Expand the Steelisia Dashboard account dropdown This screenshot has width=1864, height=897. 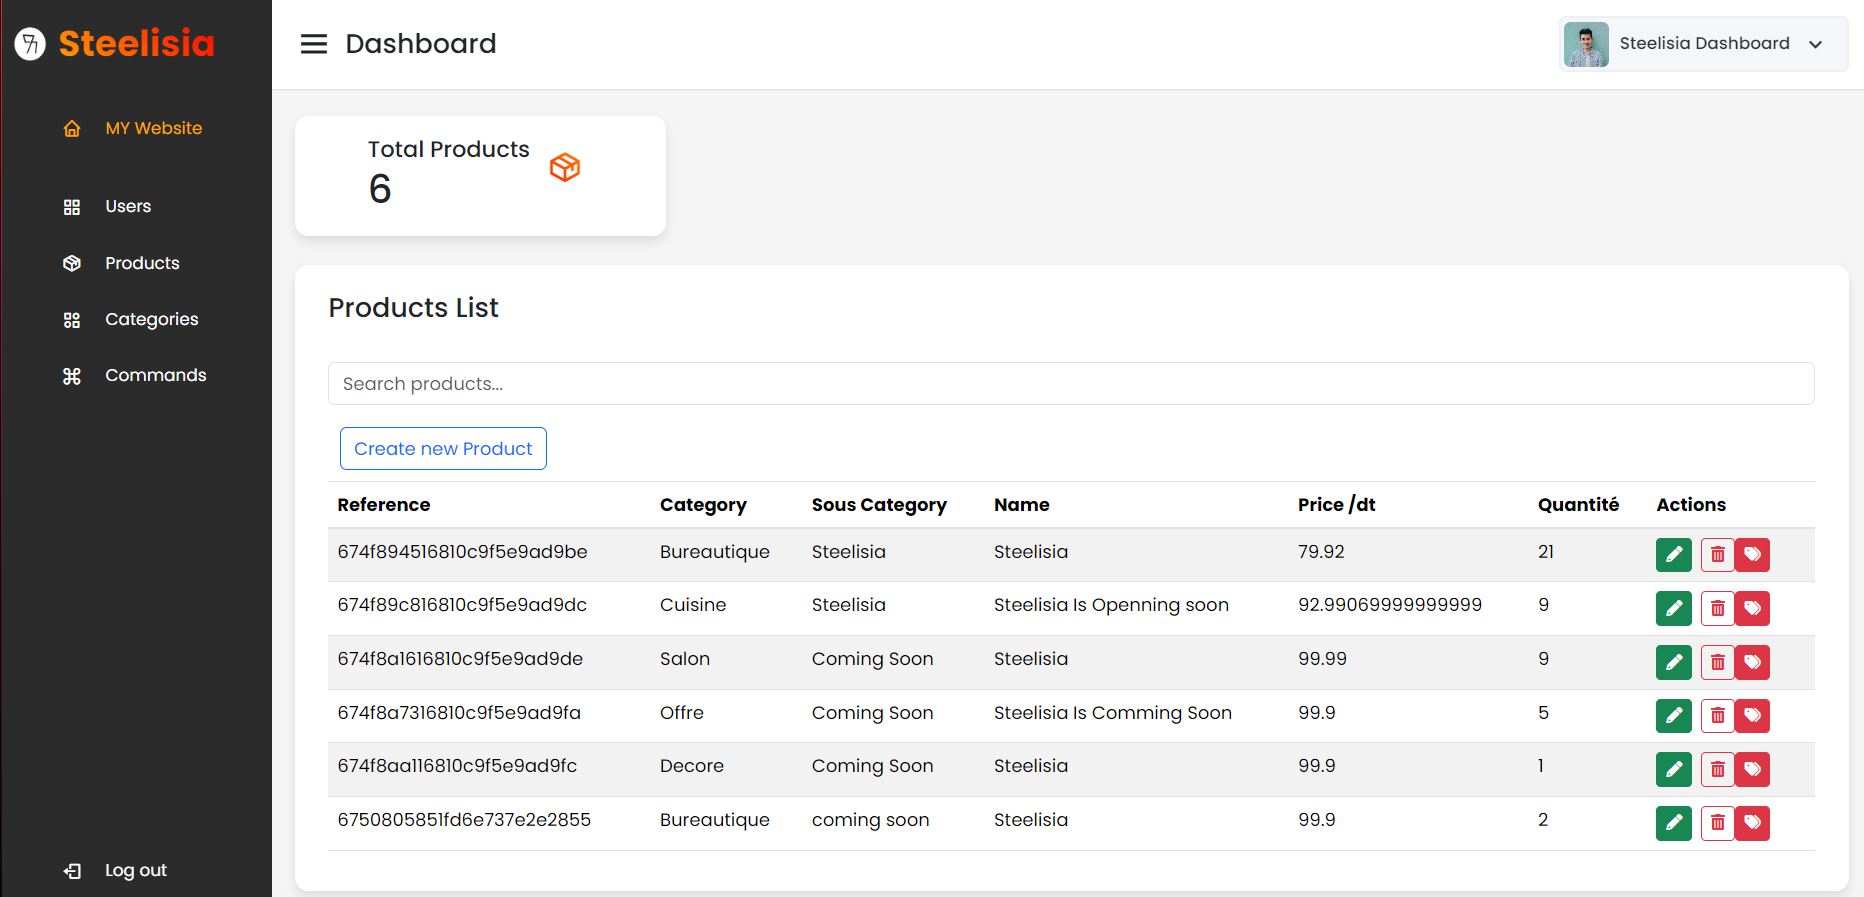(x=1815, y=44)
